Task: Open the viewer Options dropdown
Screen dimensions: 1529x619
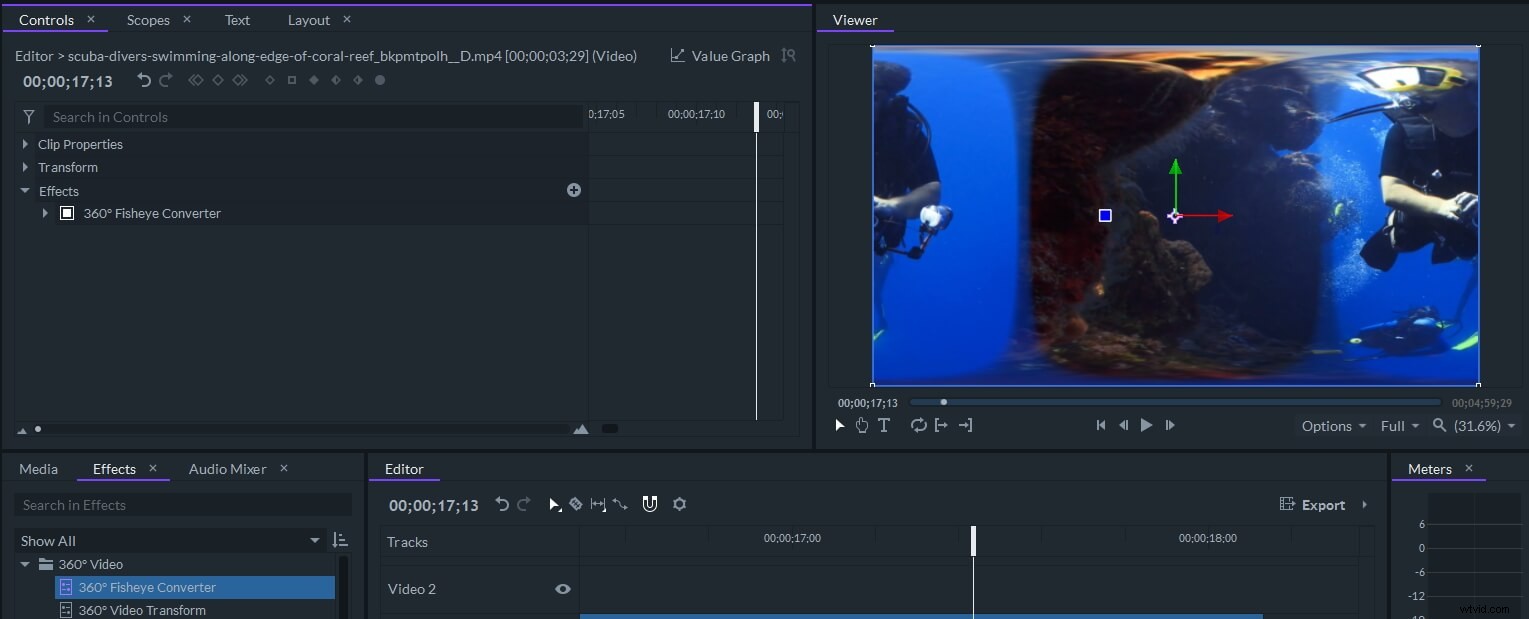Action: coord(1333,426)
